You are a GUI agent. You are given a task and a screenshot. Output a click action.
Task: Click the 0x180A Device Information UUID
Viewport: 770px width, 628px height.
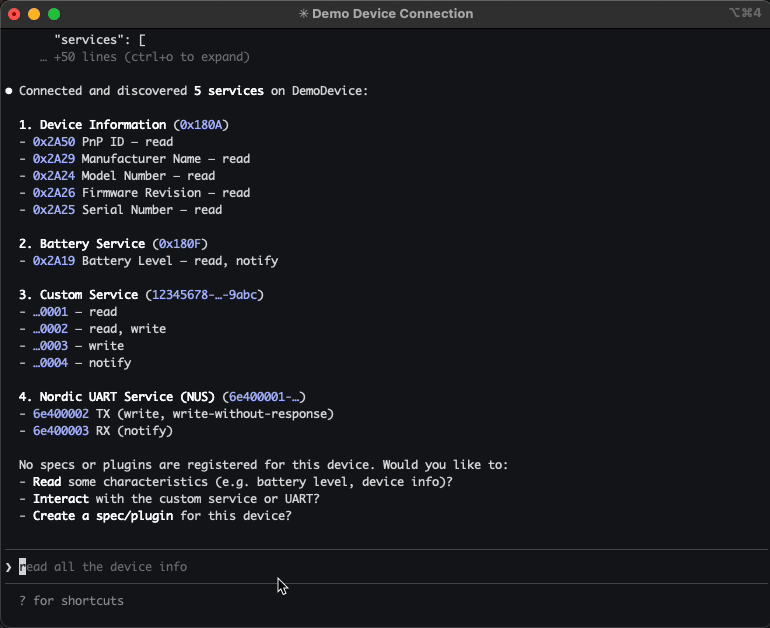[x=200, y=125]
